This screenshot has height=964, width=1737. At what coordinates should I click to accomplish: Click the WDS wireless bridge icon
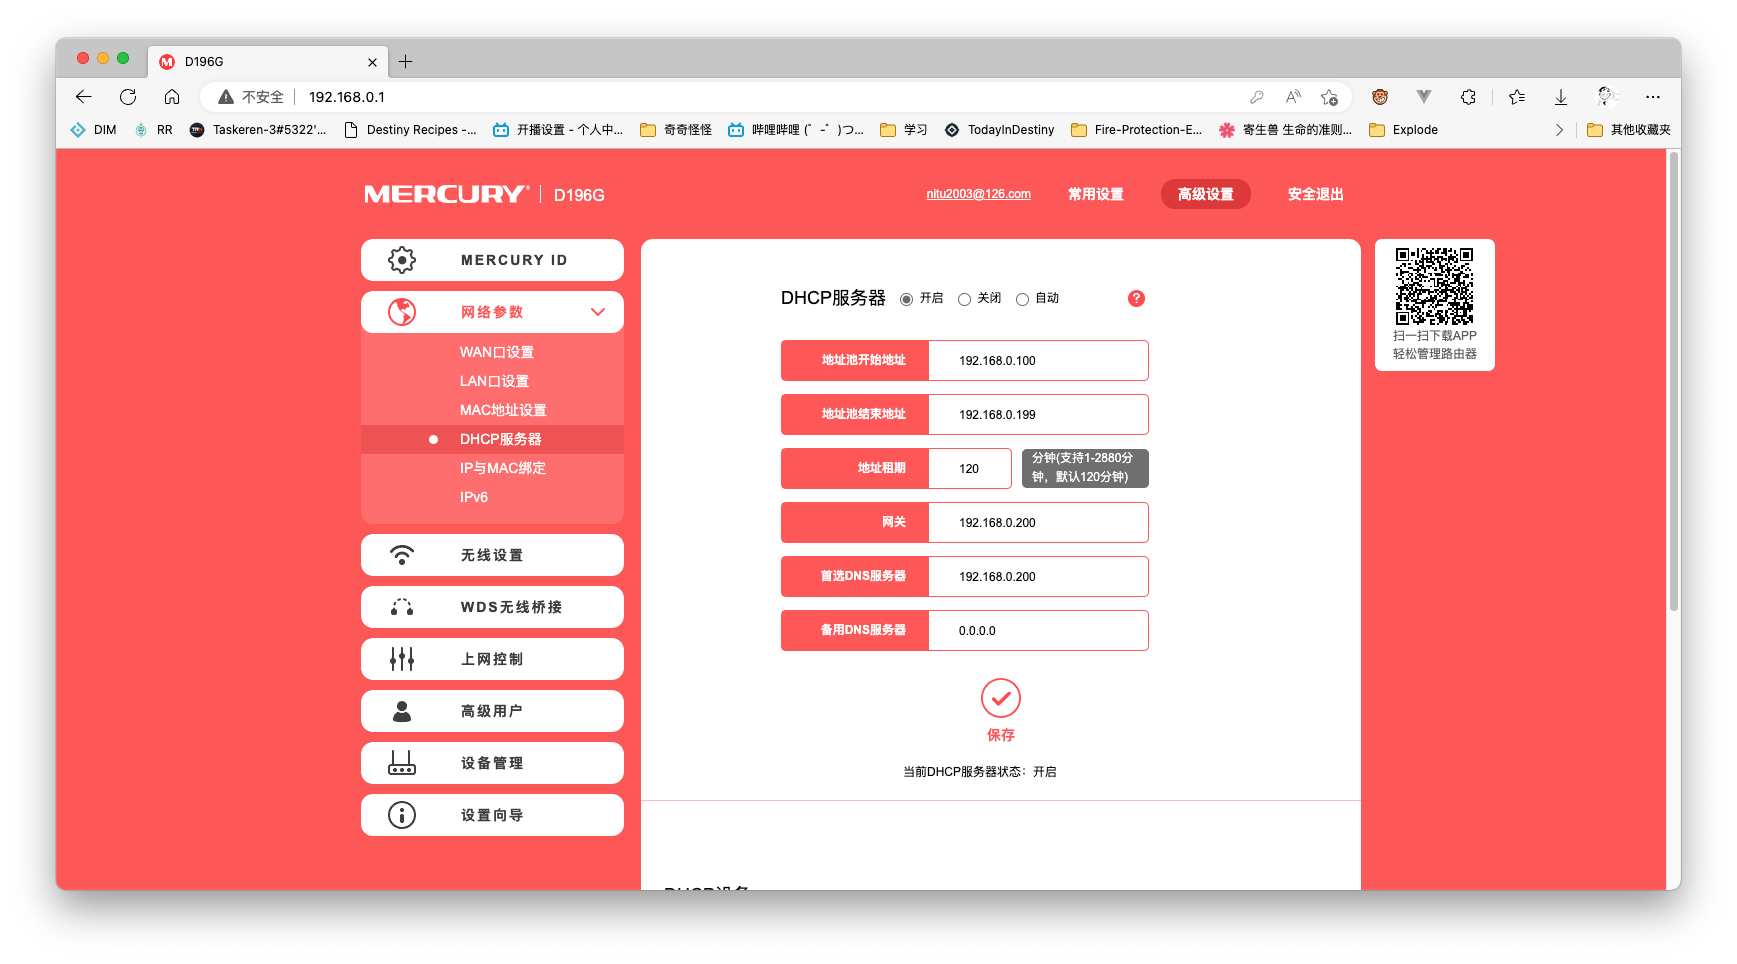tap(402, 607)
